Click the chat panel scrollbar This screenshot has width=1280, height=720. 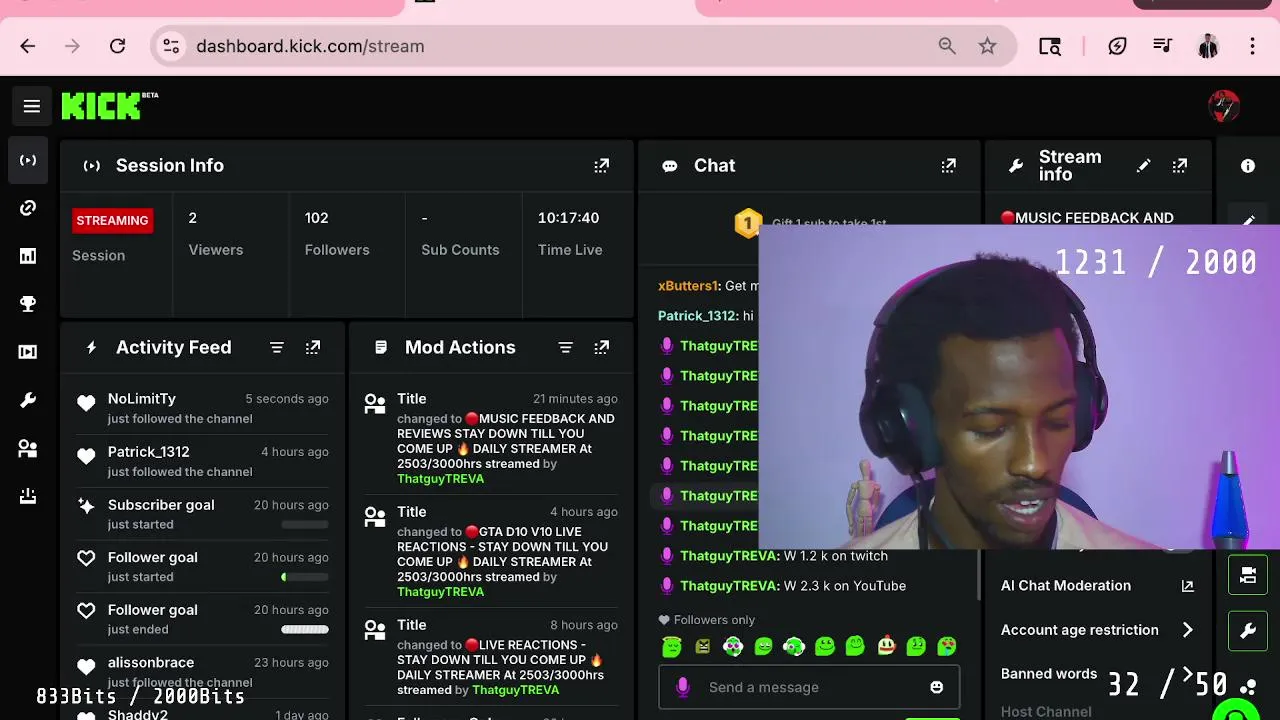coord(979,575)
